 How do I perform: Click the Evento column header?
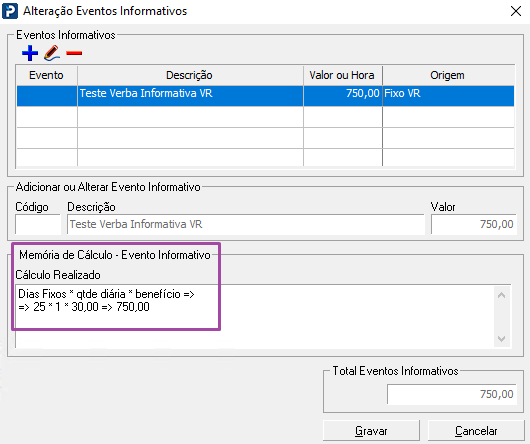(x=46, y=75)
